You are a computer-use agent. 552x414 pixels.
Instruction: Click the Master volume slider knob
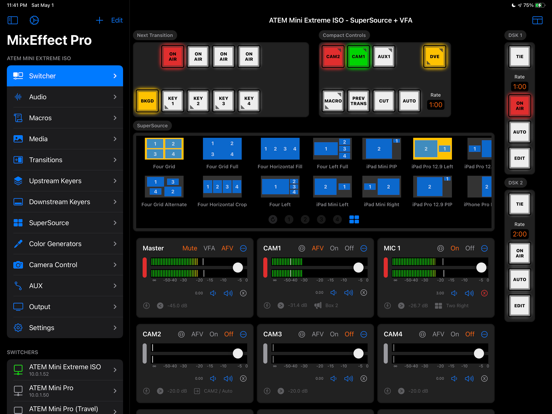238,268
